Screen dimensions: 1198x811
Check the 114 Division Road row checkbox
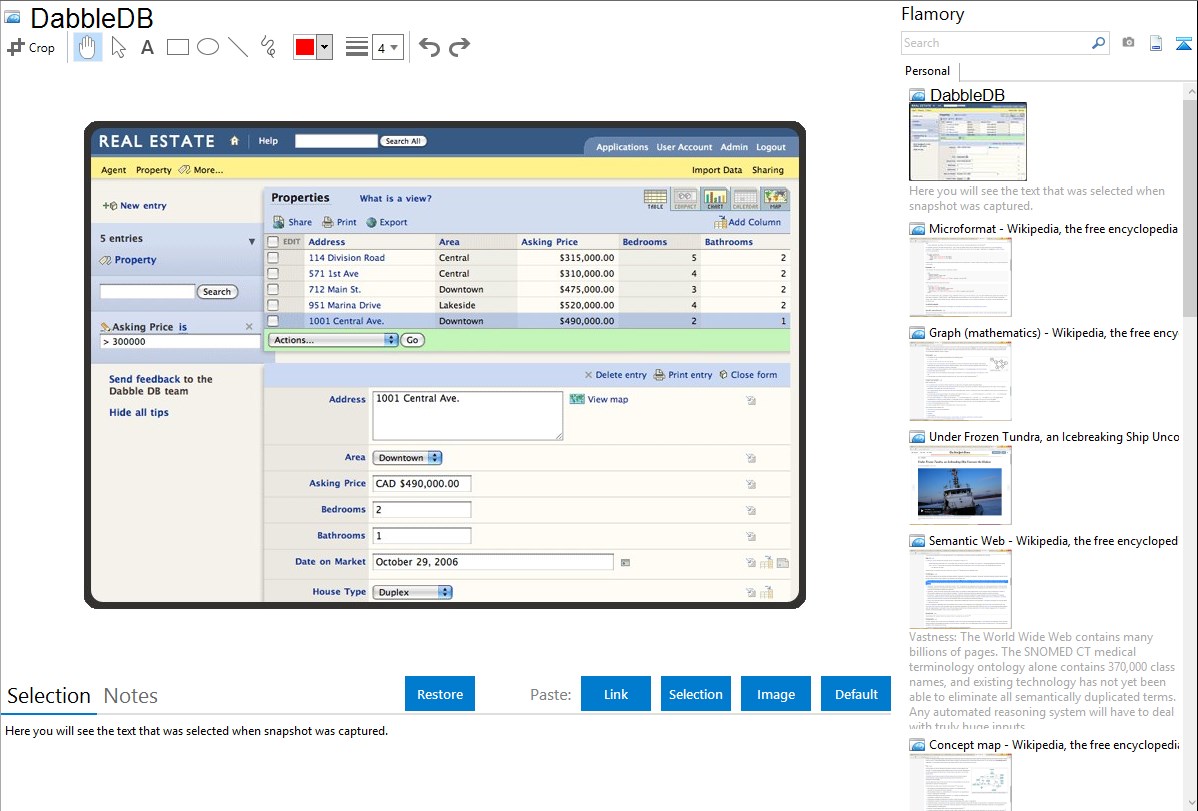coord(273,258)
